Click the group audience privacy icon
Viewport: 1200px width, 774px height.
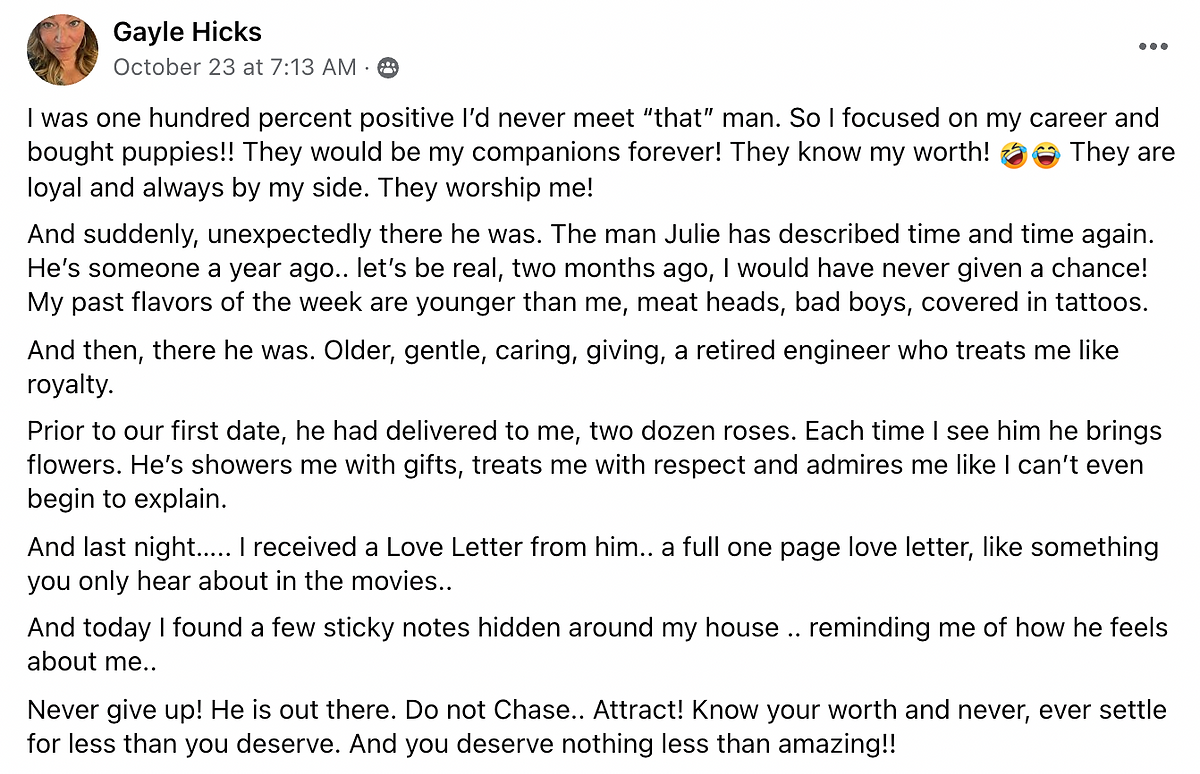click(x=388, y=68)
